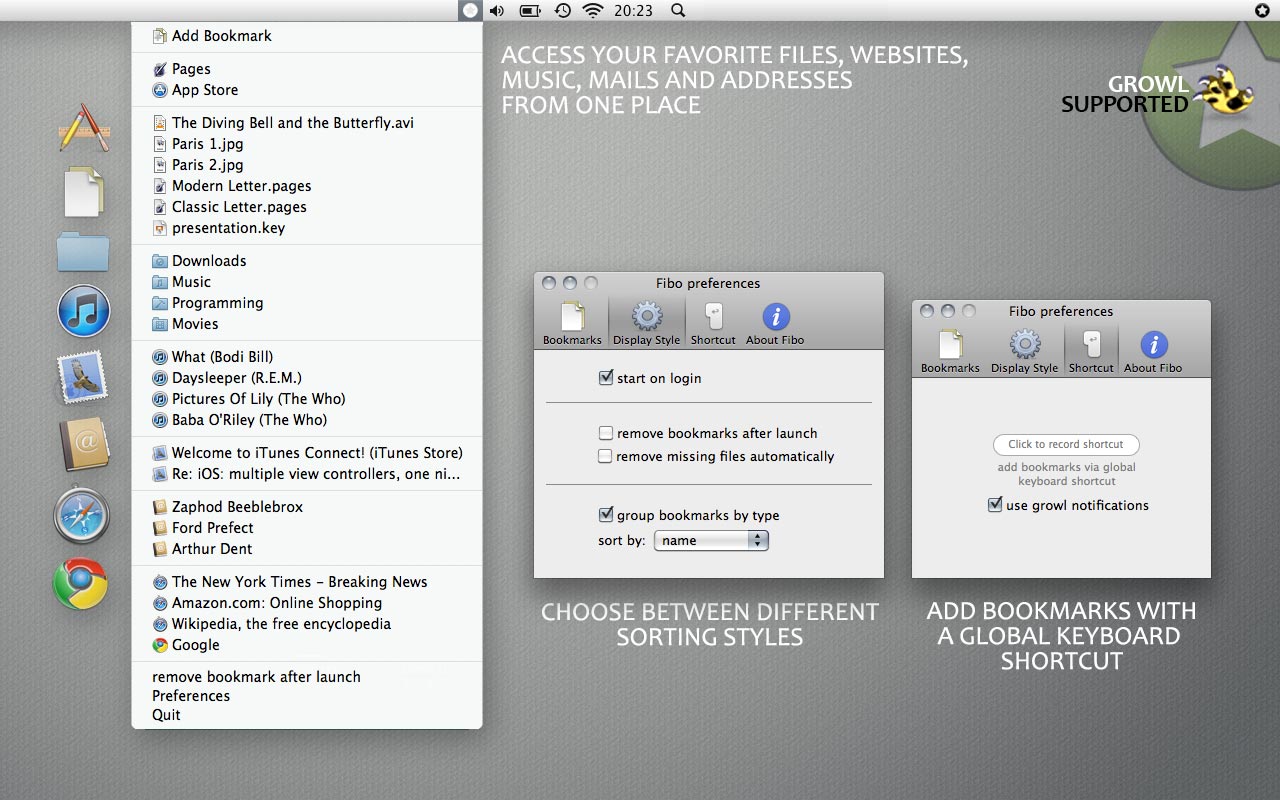1280x800 pixels.
Task: Select remove bookmark after launch menu item
Action: [x=307, y=677]
